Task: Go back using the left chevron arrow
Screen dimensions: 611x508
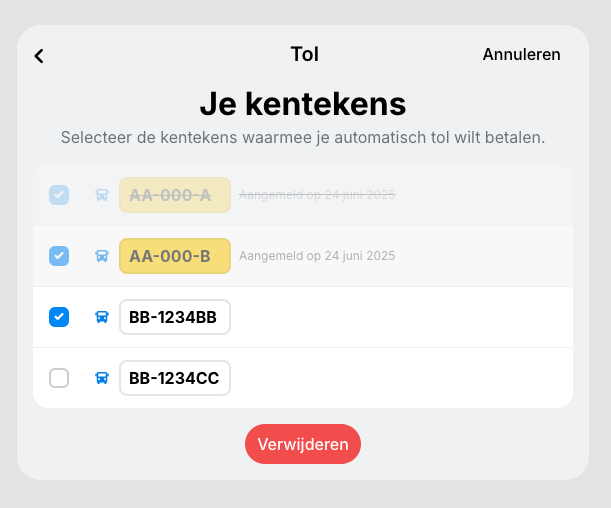Action: pos(39,56)
